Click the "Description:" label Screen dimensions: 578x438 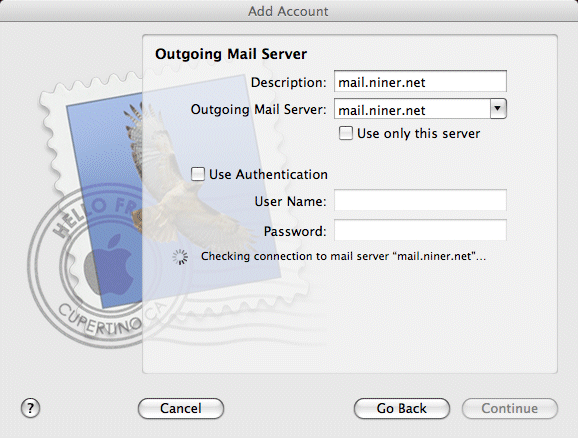pos(289,82)
